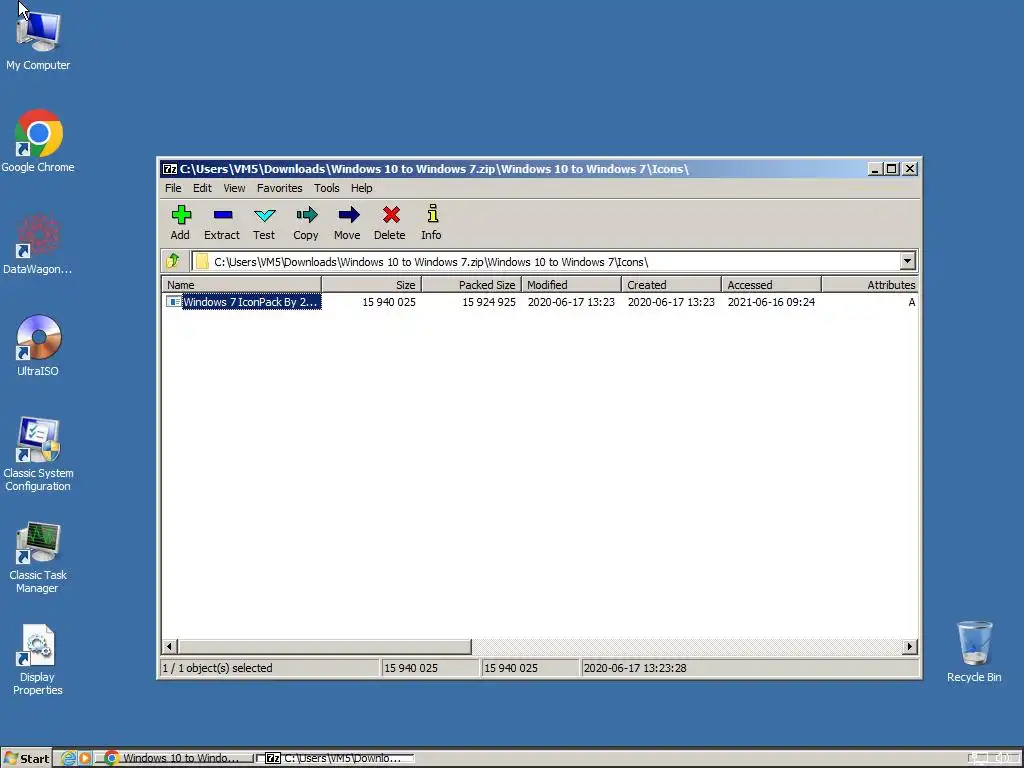Click the 15 924 925 packed size cell
Screen dimensions: 1024x768
click(488, 302)
